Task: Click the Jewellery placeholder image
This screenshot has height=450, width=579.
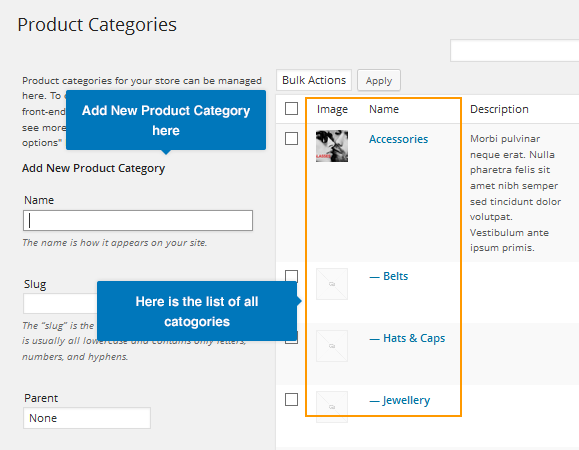Action: (x=332, y=407)
